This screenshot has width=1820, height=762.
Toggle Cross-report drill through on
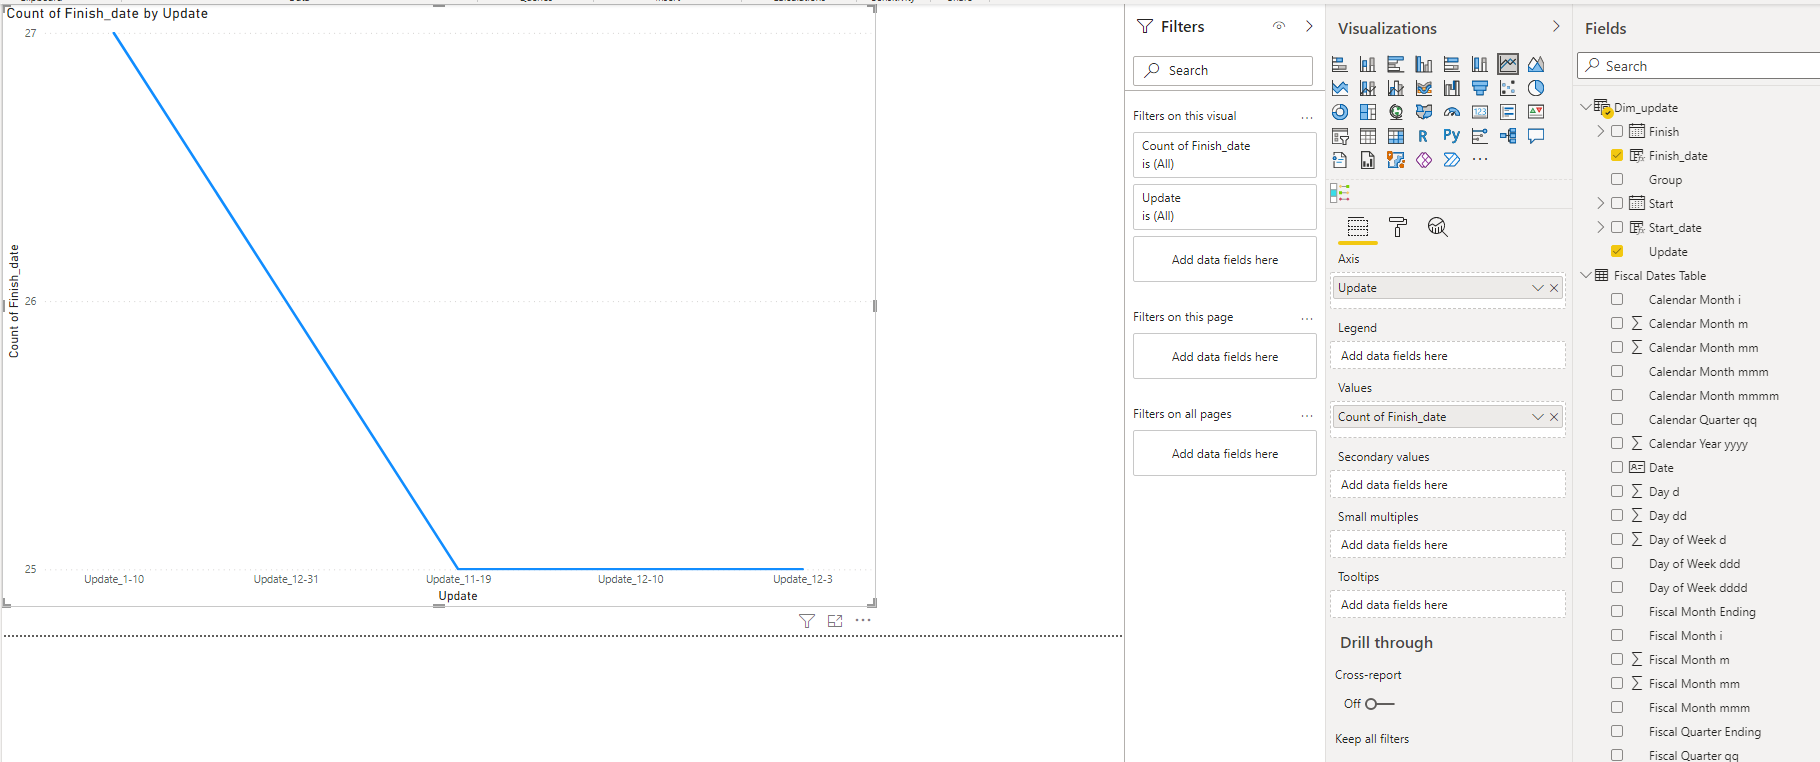(1380, 704)
